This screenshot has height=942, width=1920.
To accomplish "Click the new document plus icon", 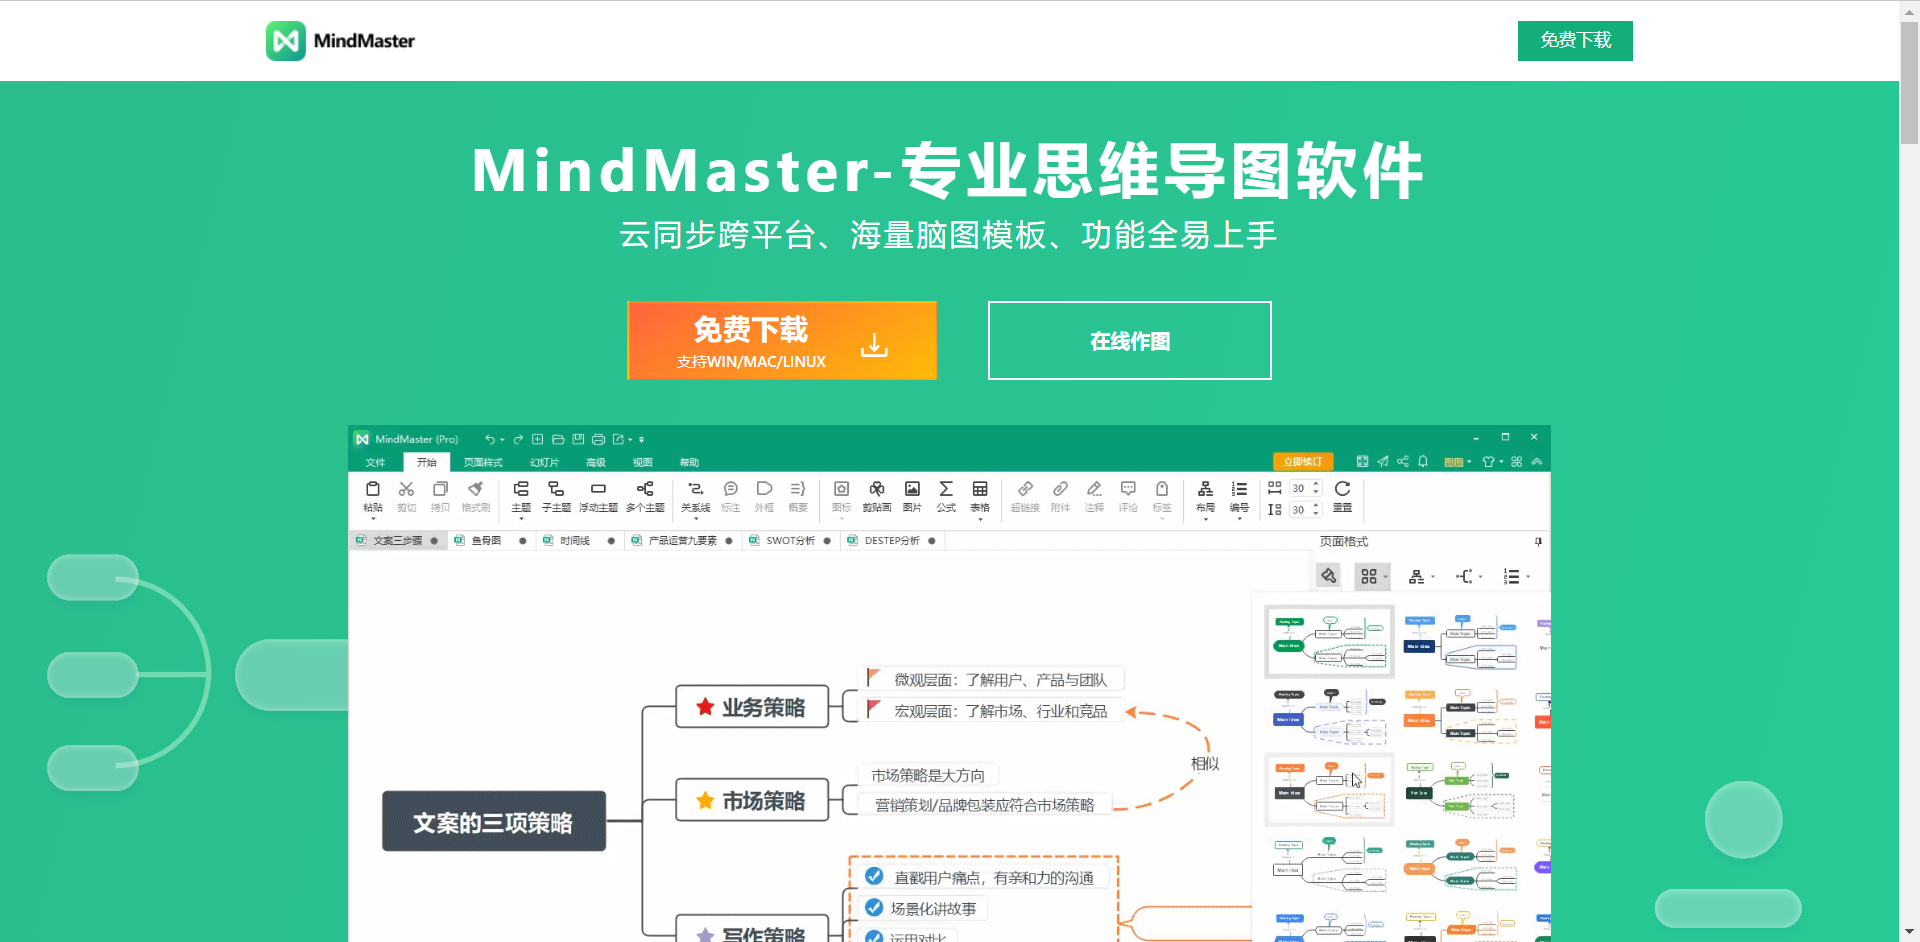I will [x=538, y=439].
